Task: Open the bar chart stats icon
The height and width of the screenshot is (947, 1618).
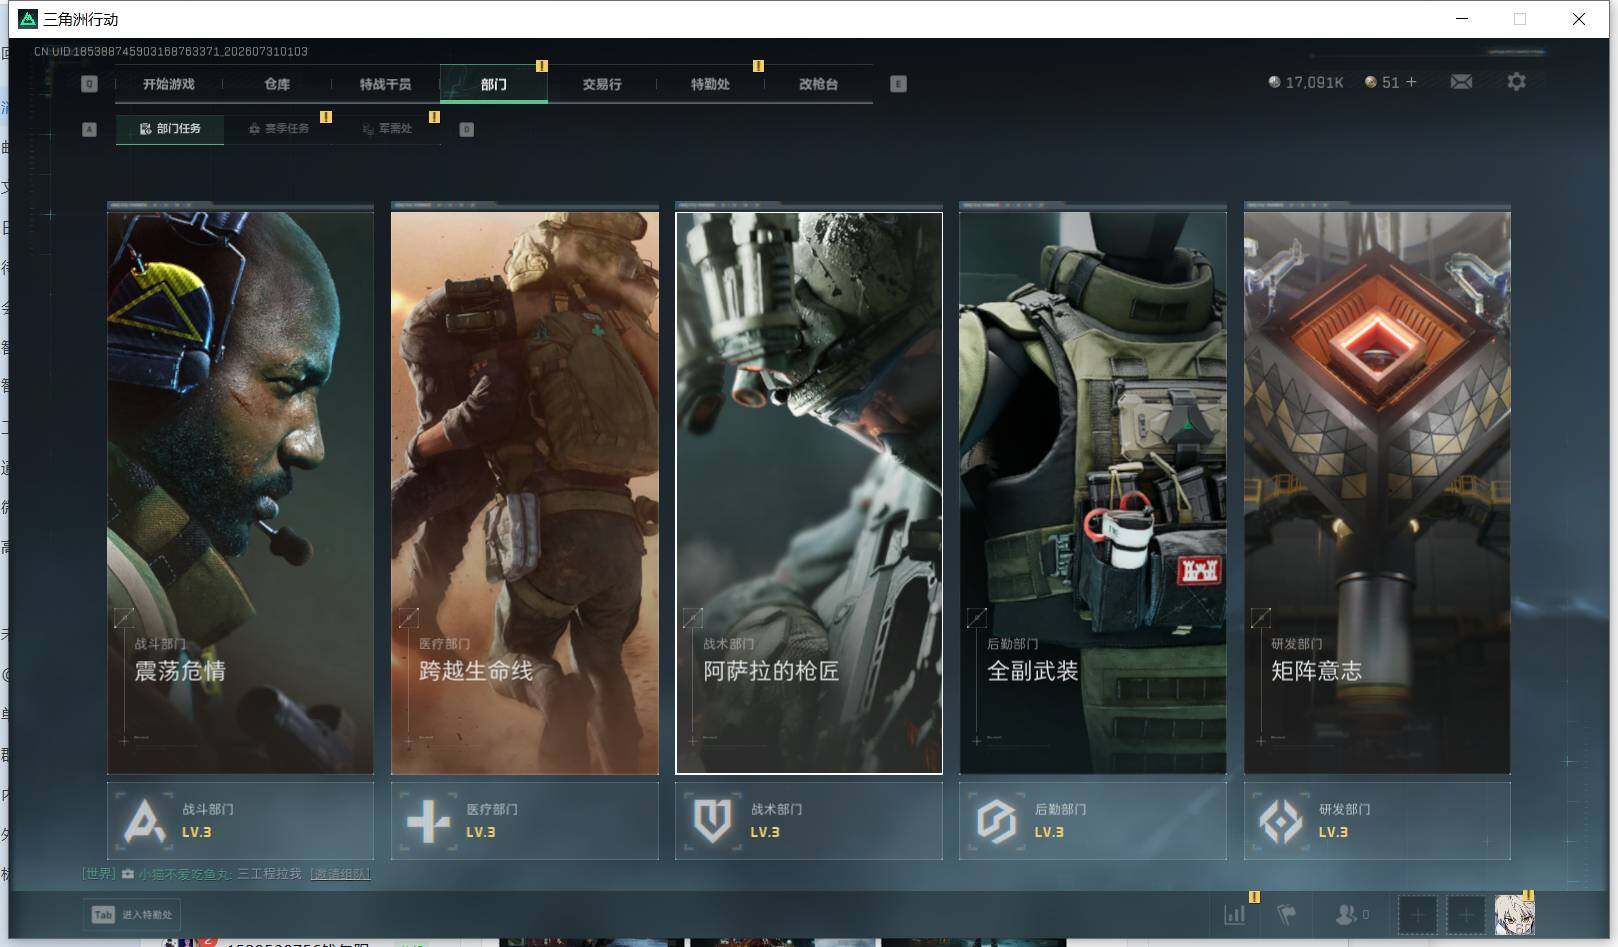Action: click(1235, 914)
